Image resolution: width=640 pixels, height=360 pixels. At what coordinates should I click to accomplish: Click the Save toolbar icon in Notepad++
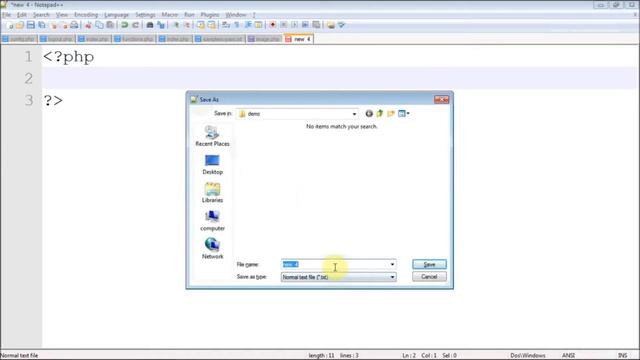(31, 25)
